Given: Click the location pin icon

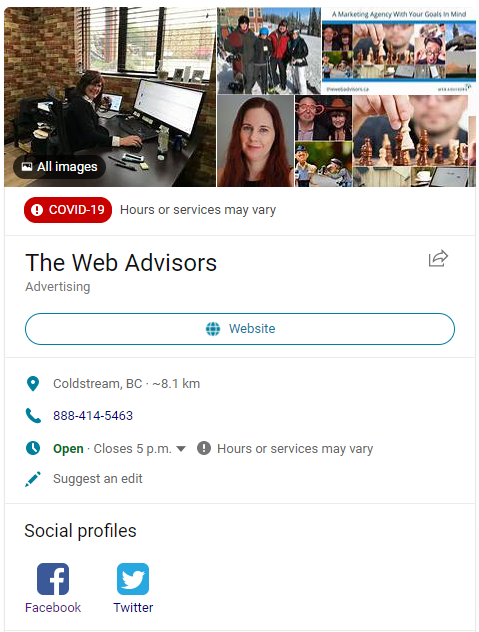Looking at the screenshot, I should [x=33, y=384].
